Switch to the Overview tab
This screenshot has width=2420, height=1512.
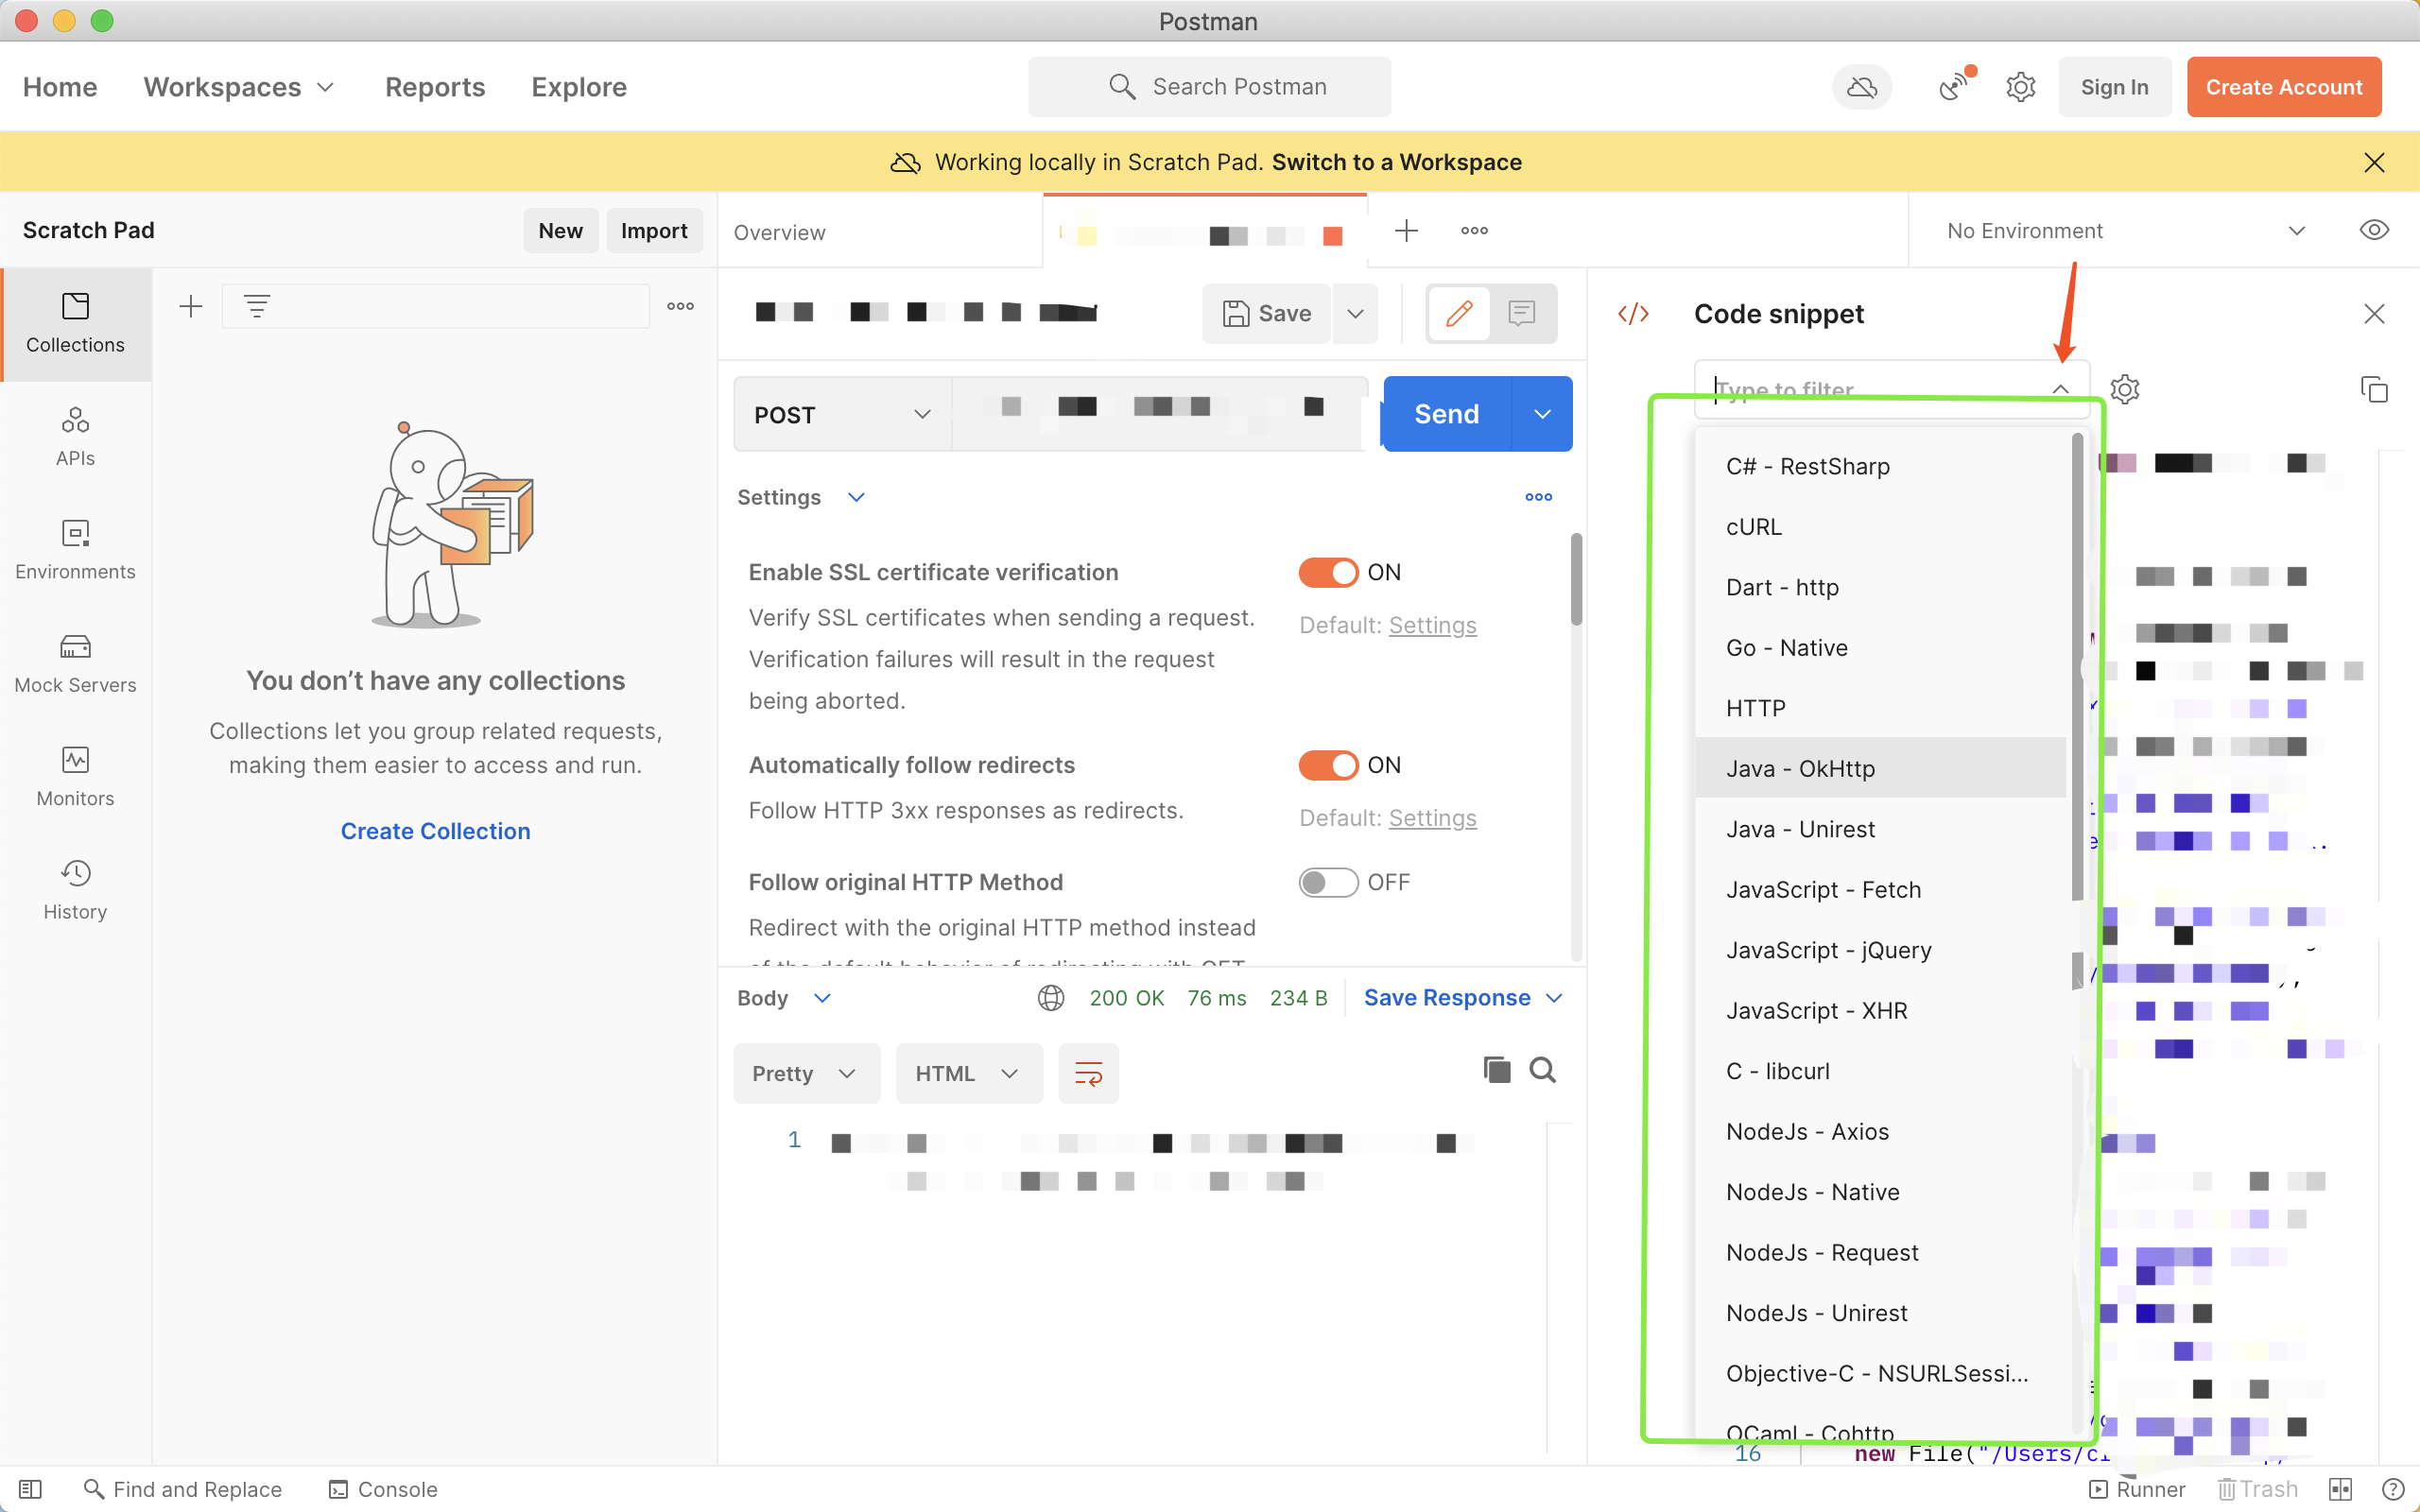[779, 231]
